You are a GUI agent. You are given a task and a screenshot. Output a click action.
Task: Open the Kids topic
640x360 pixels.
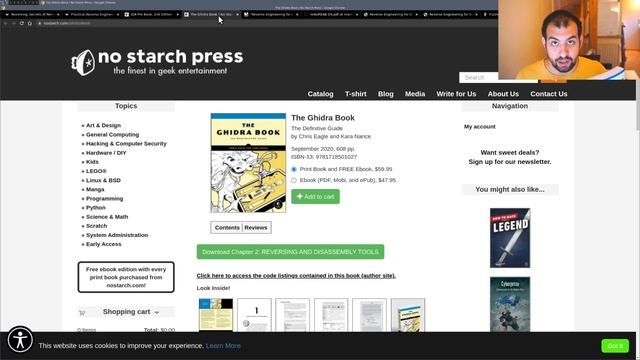(92, 162)
